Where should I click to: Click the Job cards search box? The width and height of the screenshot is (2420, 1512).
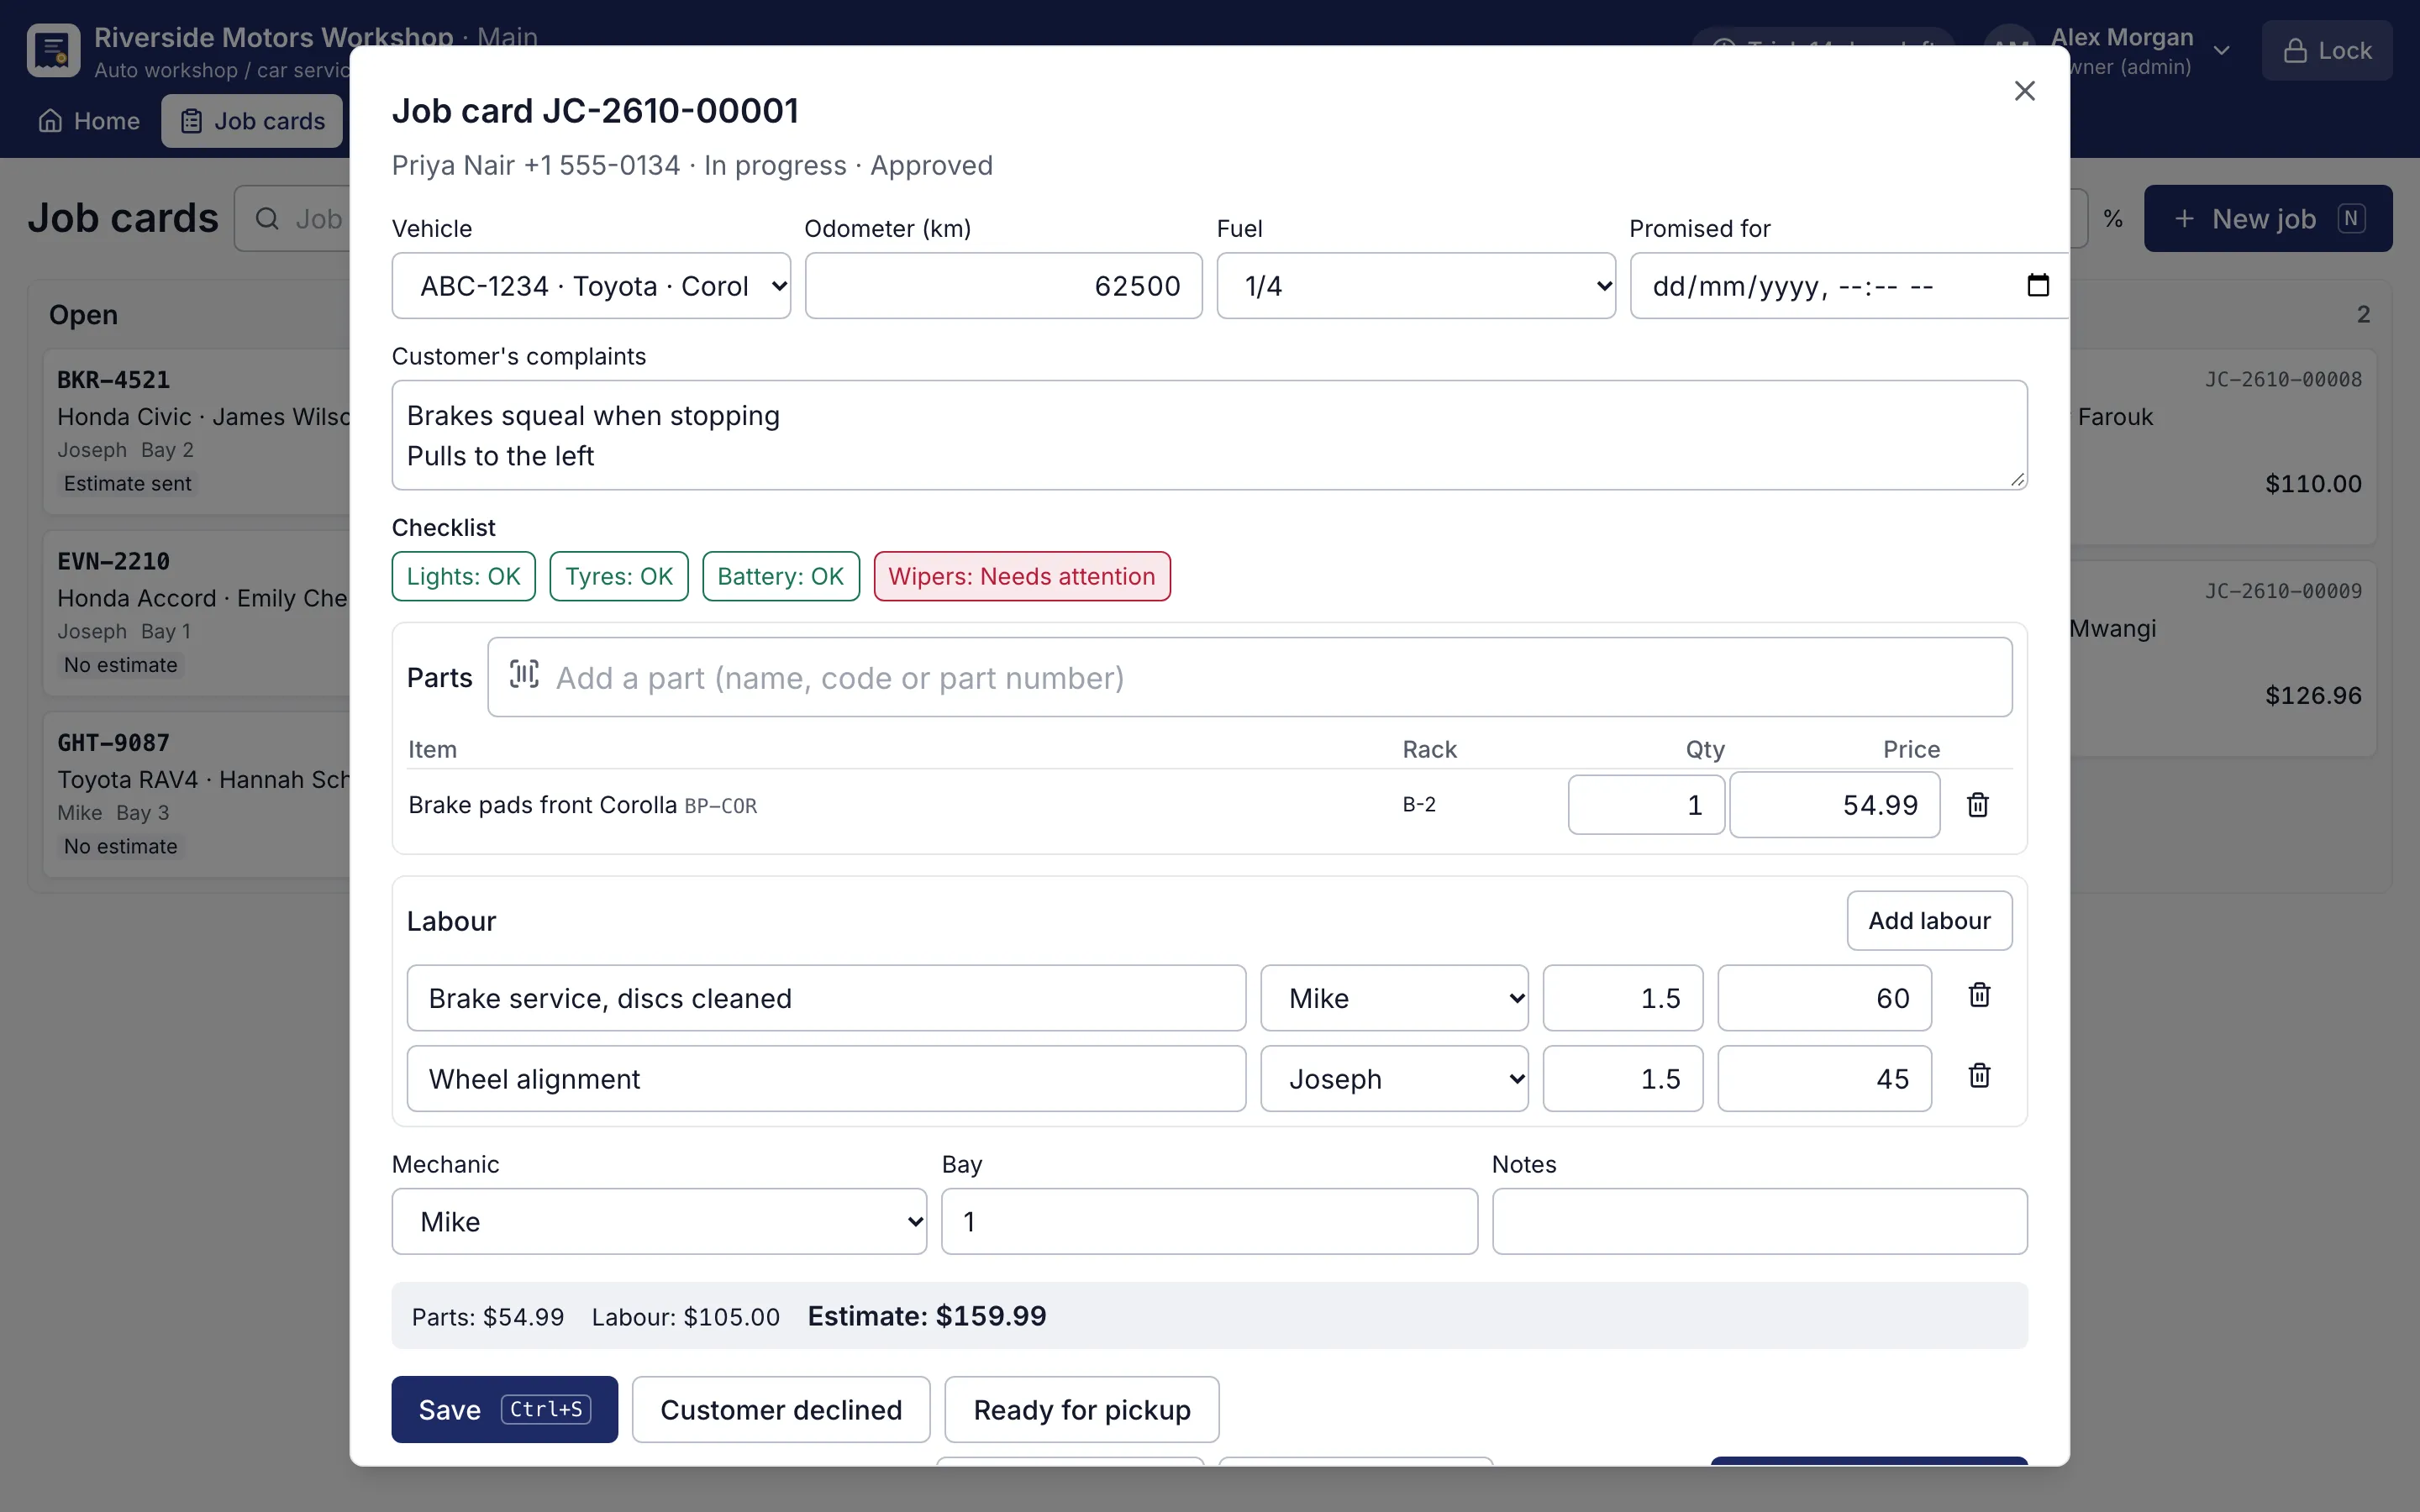[293, 218]
